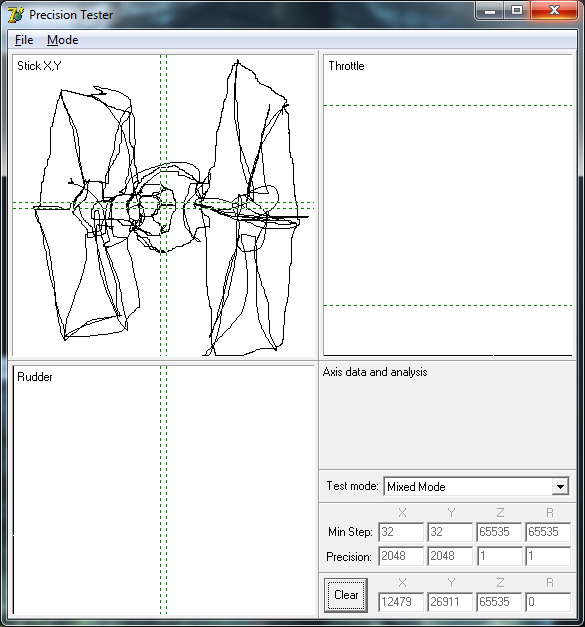Click inside the Throttle panel

tap(448, 205)
